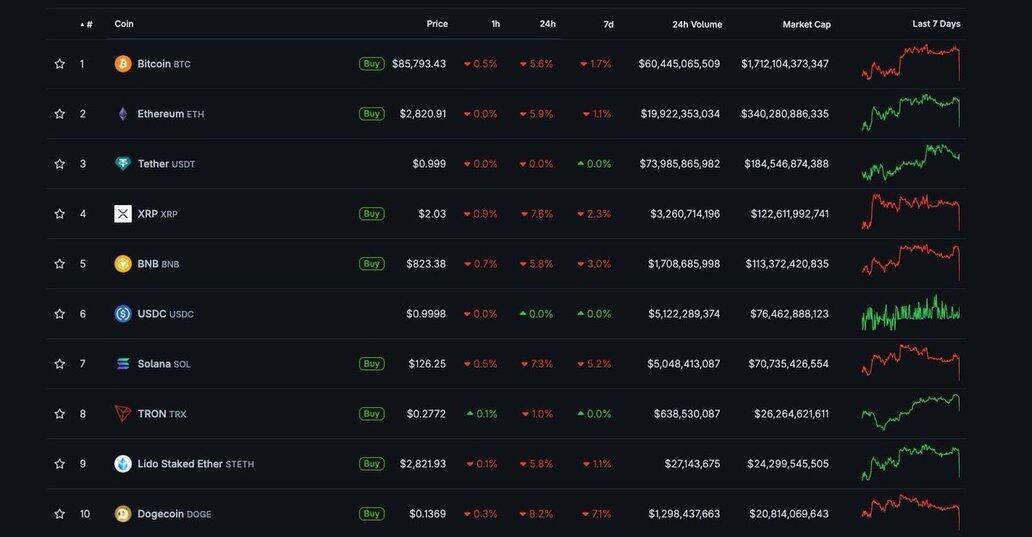This screenshot has width=1032, height=537.
Task: Click the USDC coin logo icon
Action: pos(123,314)
